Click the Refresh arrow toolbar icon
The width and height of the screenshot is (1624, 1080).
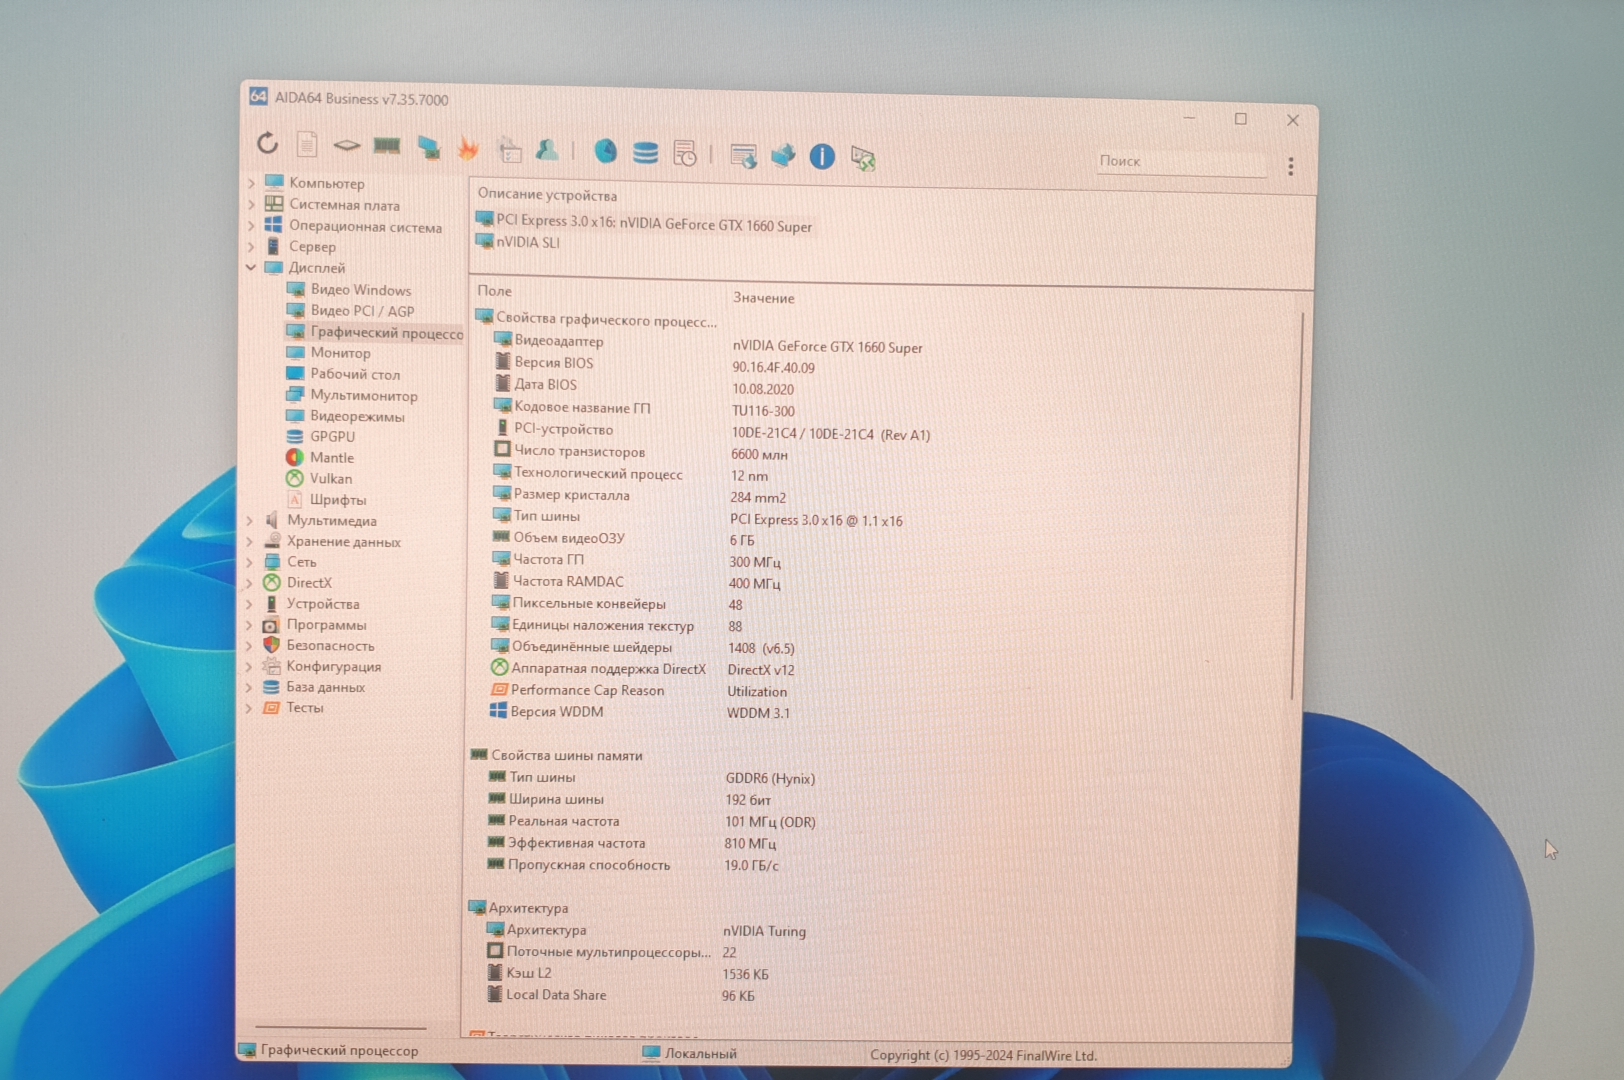(x=267, y=143)
